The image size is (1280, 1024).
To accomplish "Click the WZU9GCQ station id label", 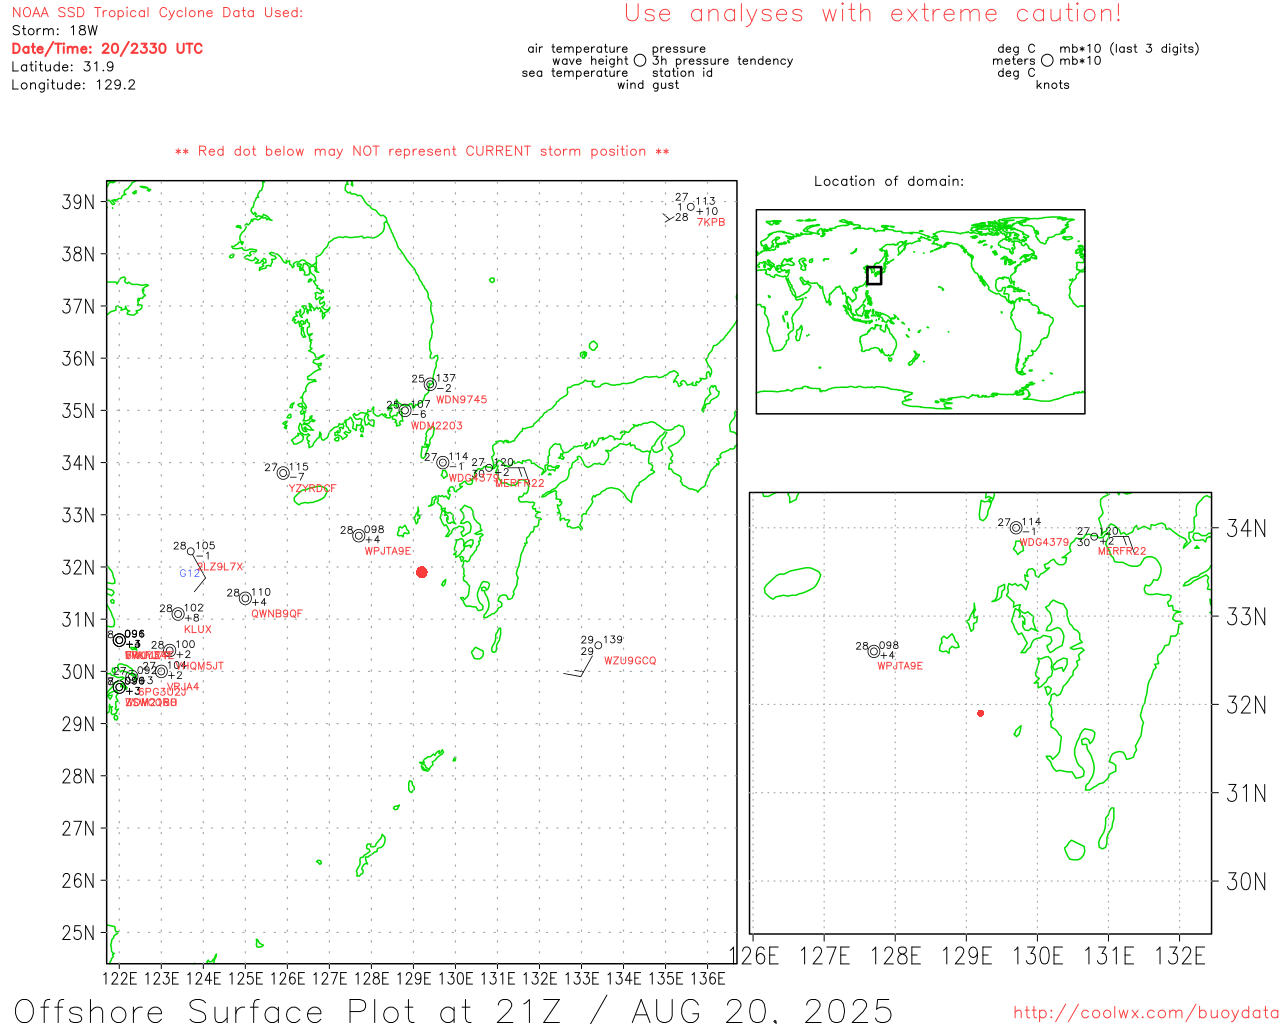I will tap(630, 661).
